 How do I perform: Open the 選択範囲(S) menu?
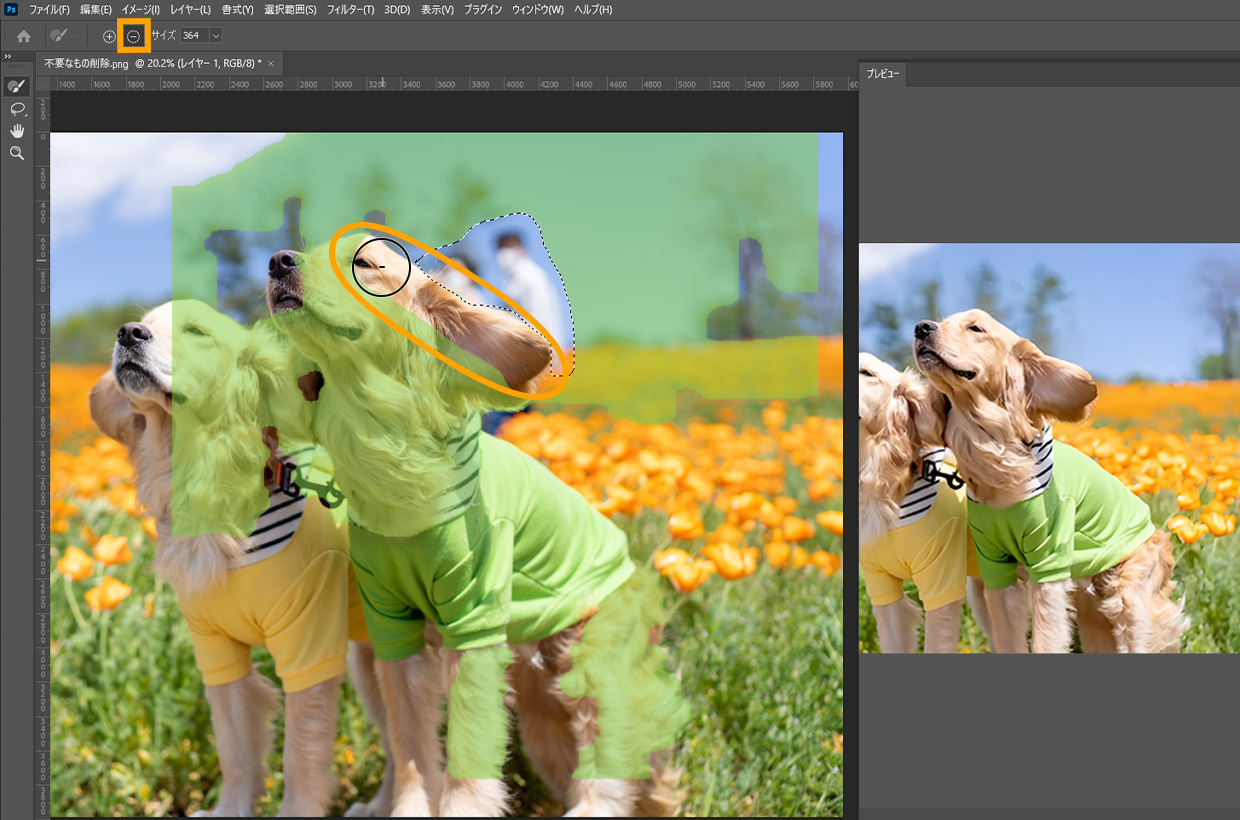pos(290,9)
